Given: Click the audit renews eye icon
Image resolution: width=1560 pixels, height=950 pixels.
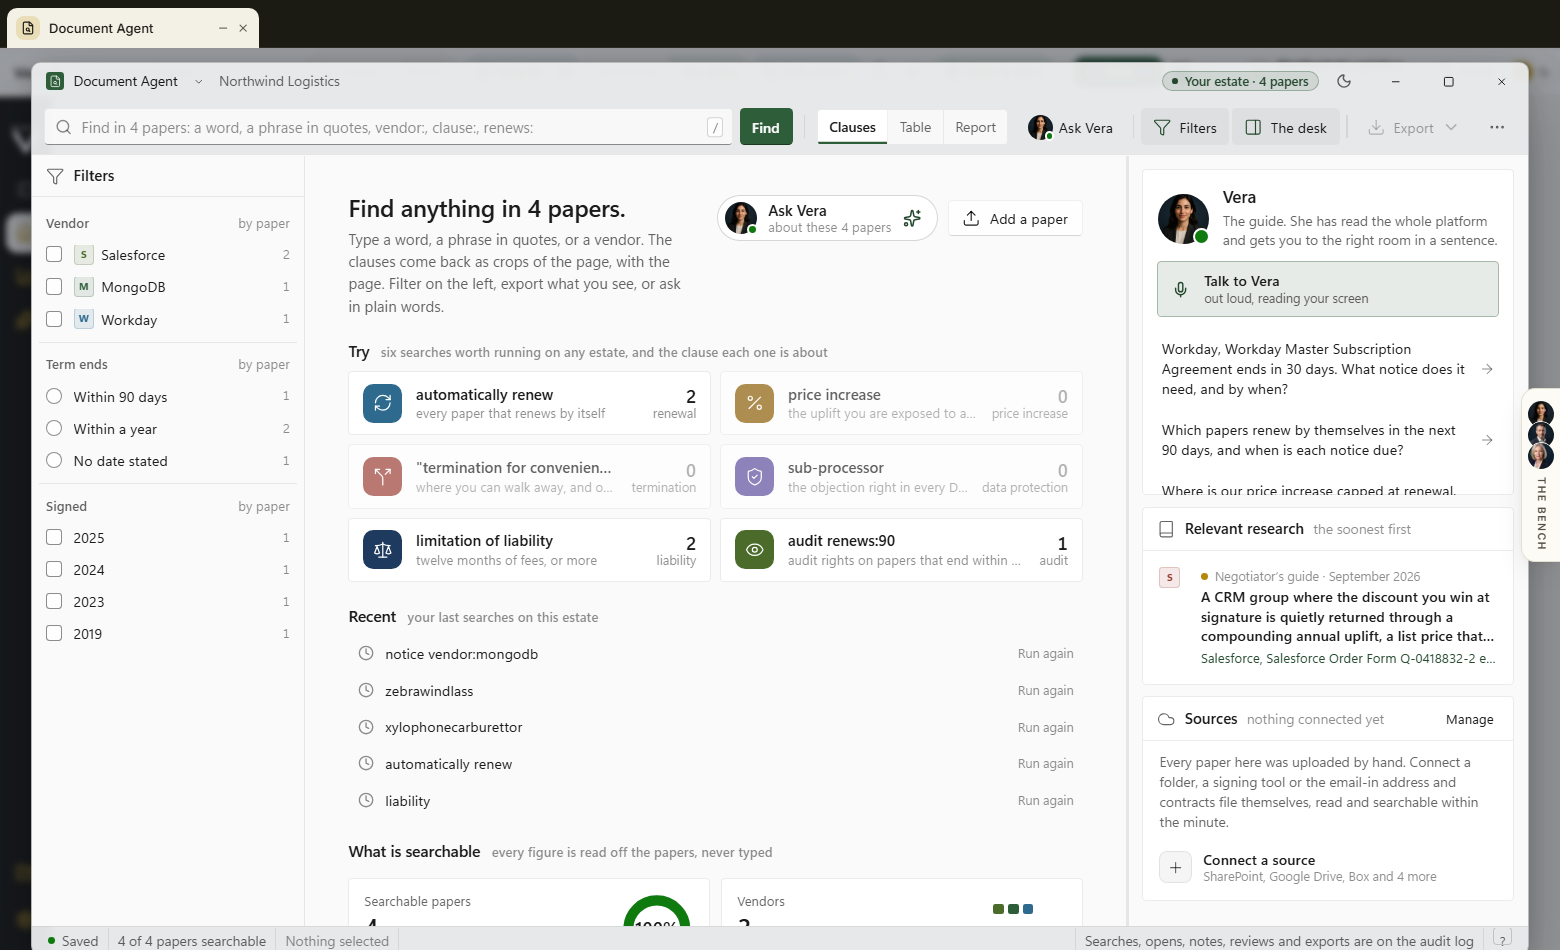Looking at the screenshot, I should (754, 550).
